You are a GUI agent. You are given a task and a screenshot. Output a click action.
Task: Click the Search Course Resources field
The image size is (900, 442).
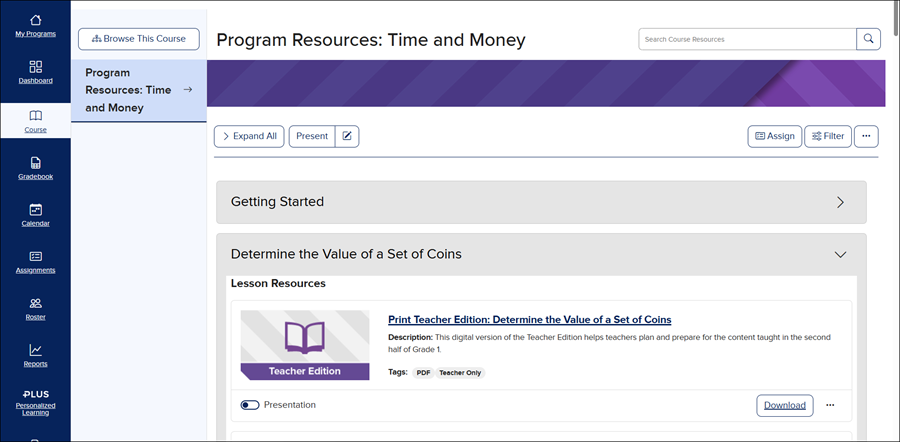click(747, 39)
